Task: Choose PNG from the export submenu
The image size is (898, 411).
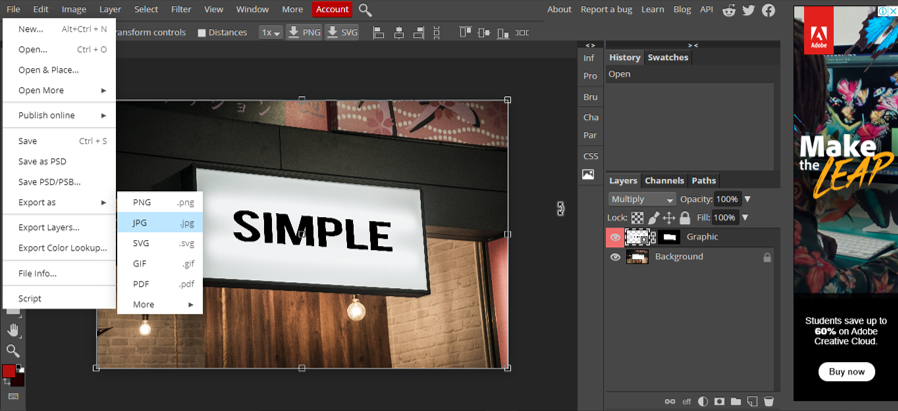Action: [160, 203]
